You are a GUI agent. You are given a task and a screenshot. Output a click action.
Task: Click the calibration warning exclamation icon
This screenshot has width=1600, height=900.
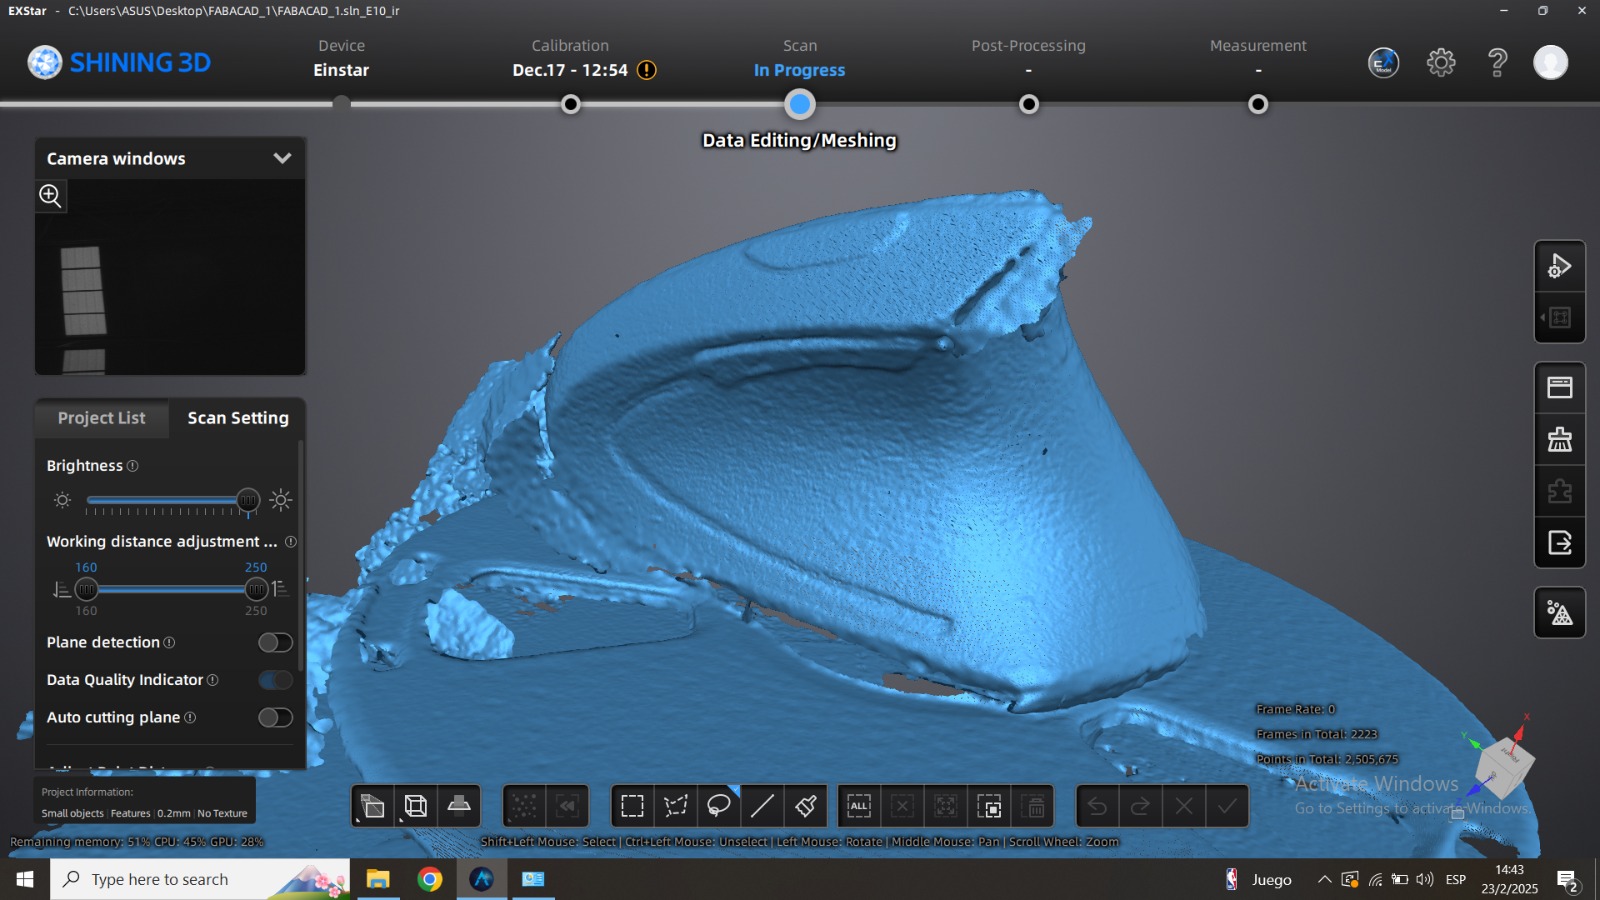tap(647, 70)
